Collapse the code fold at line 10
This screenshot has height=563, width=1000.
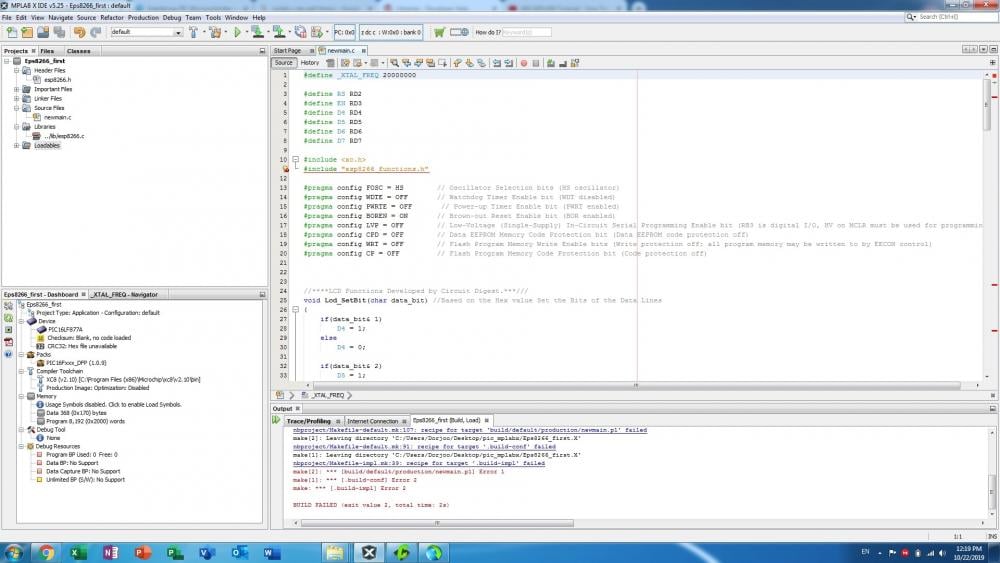(x=295, y=159)
